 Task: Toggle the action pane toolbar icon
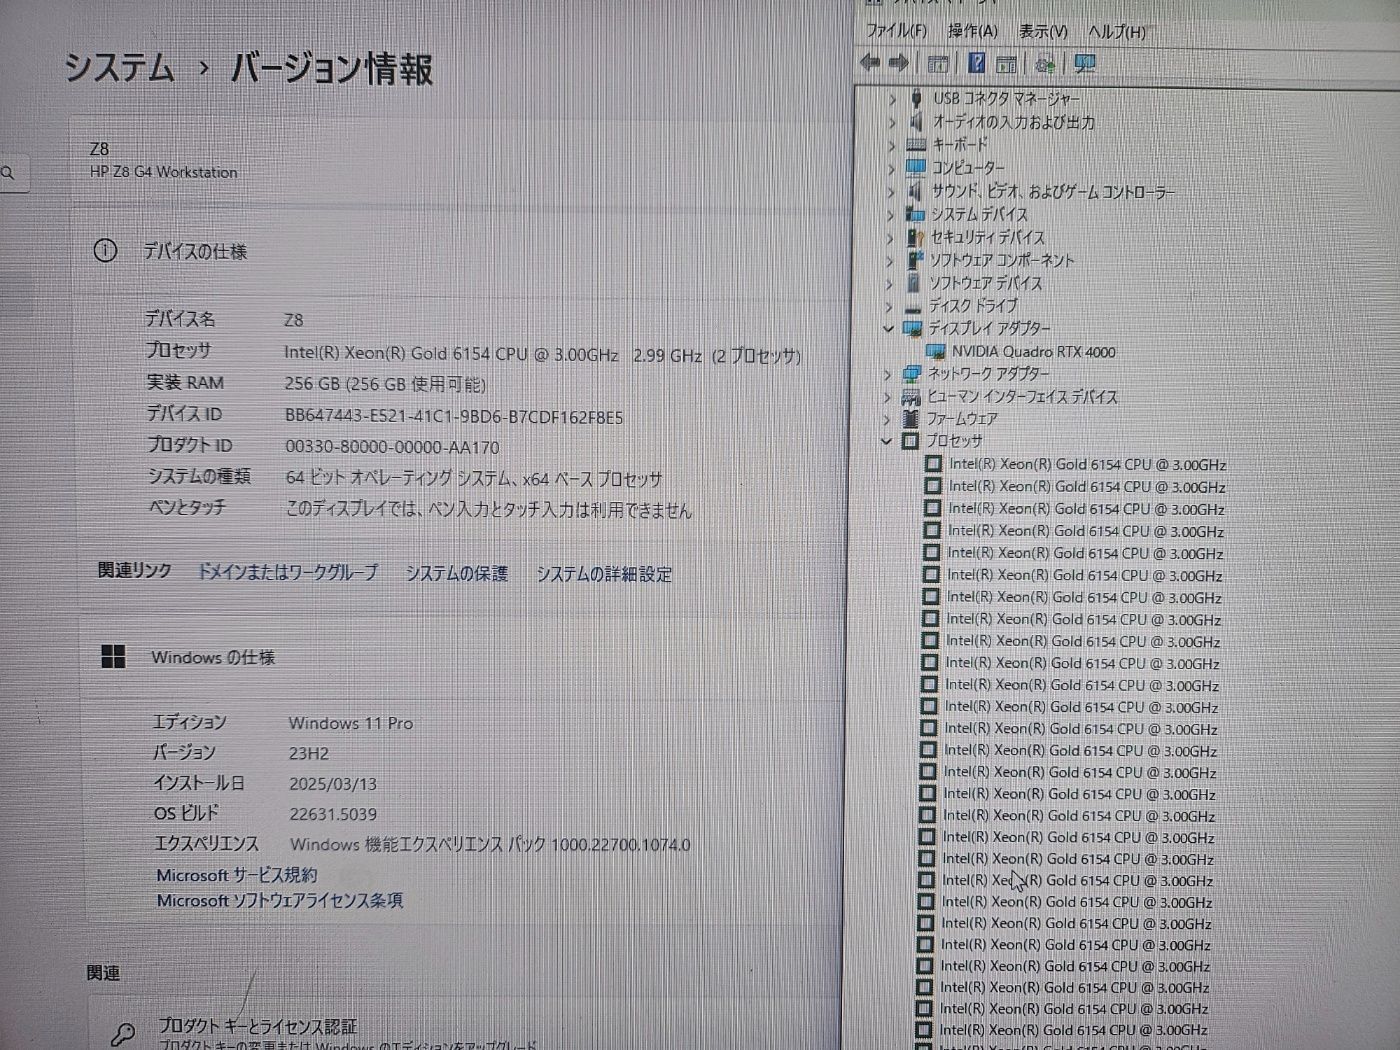[x=1006, y=64]
